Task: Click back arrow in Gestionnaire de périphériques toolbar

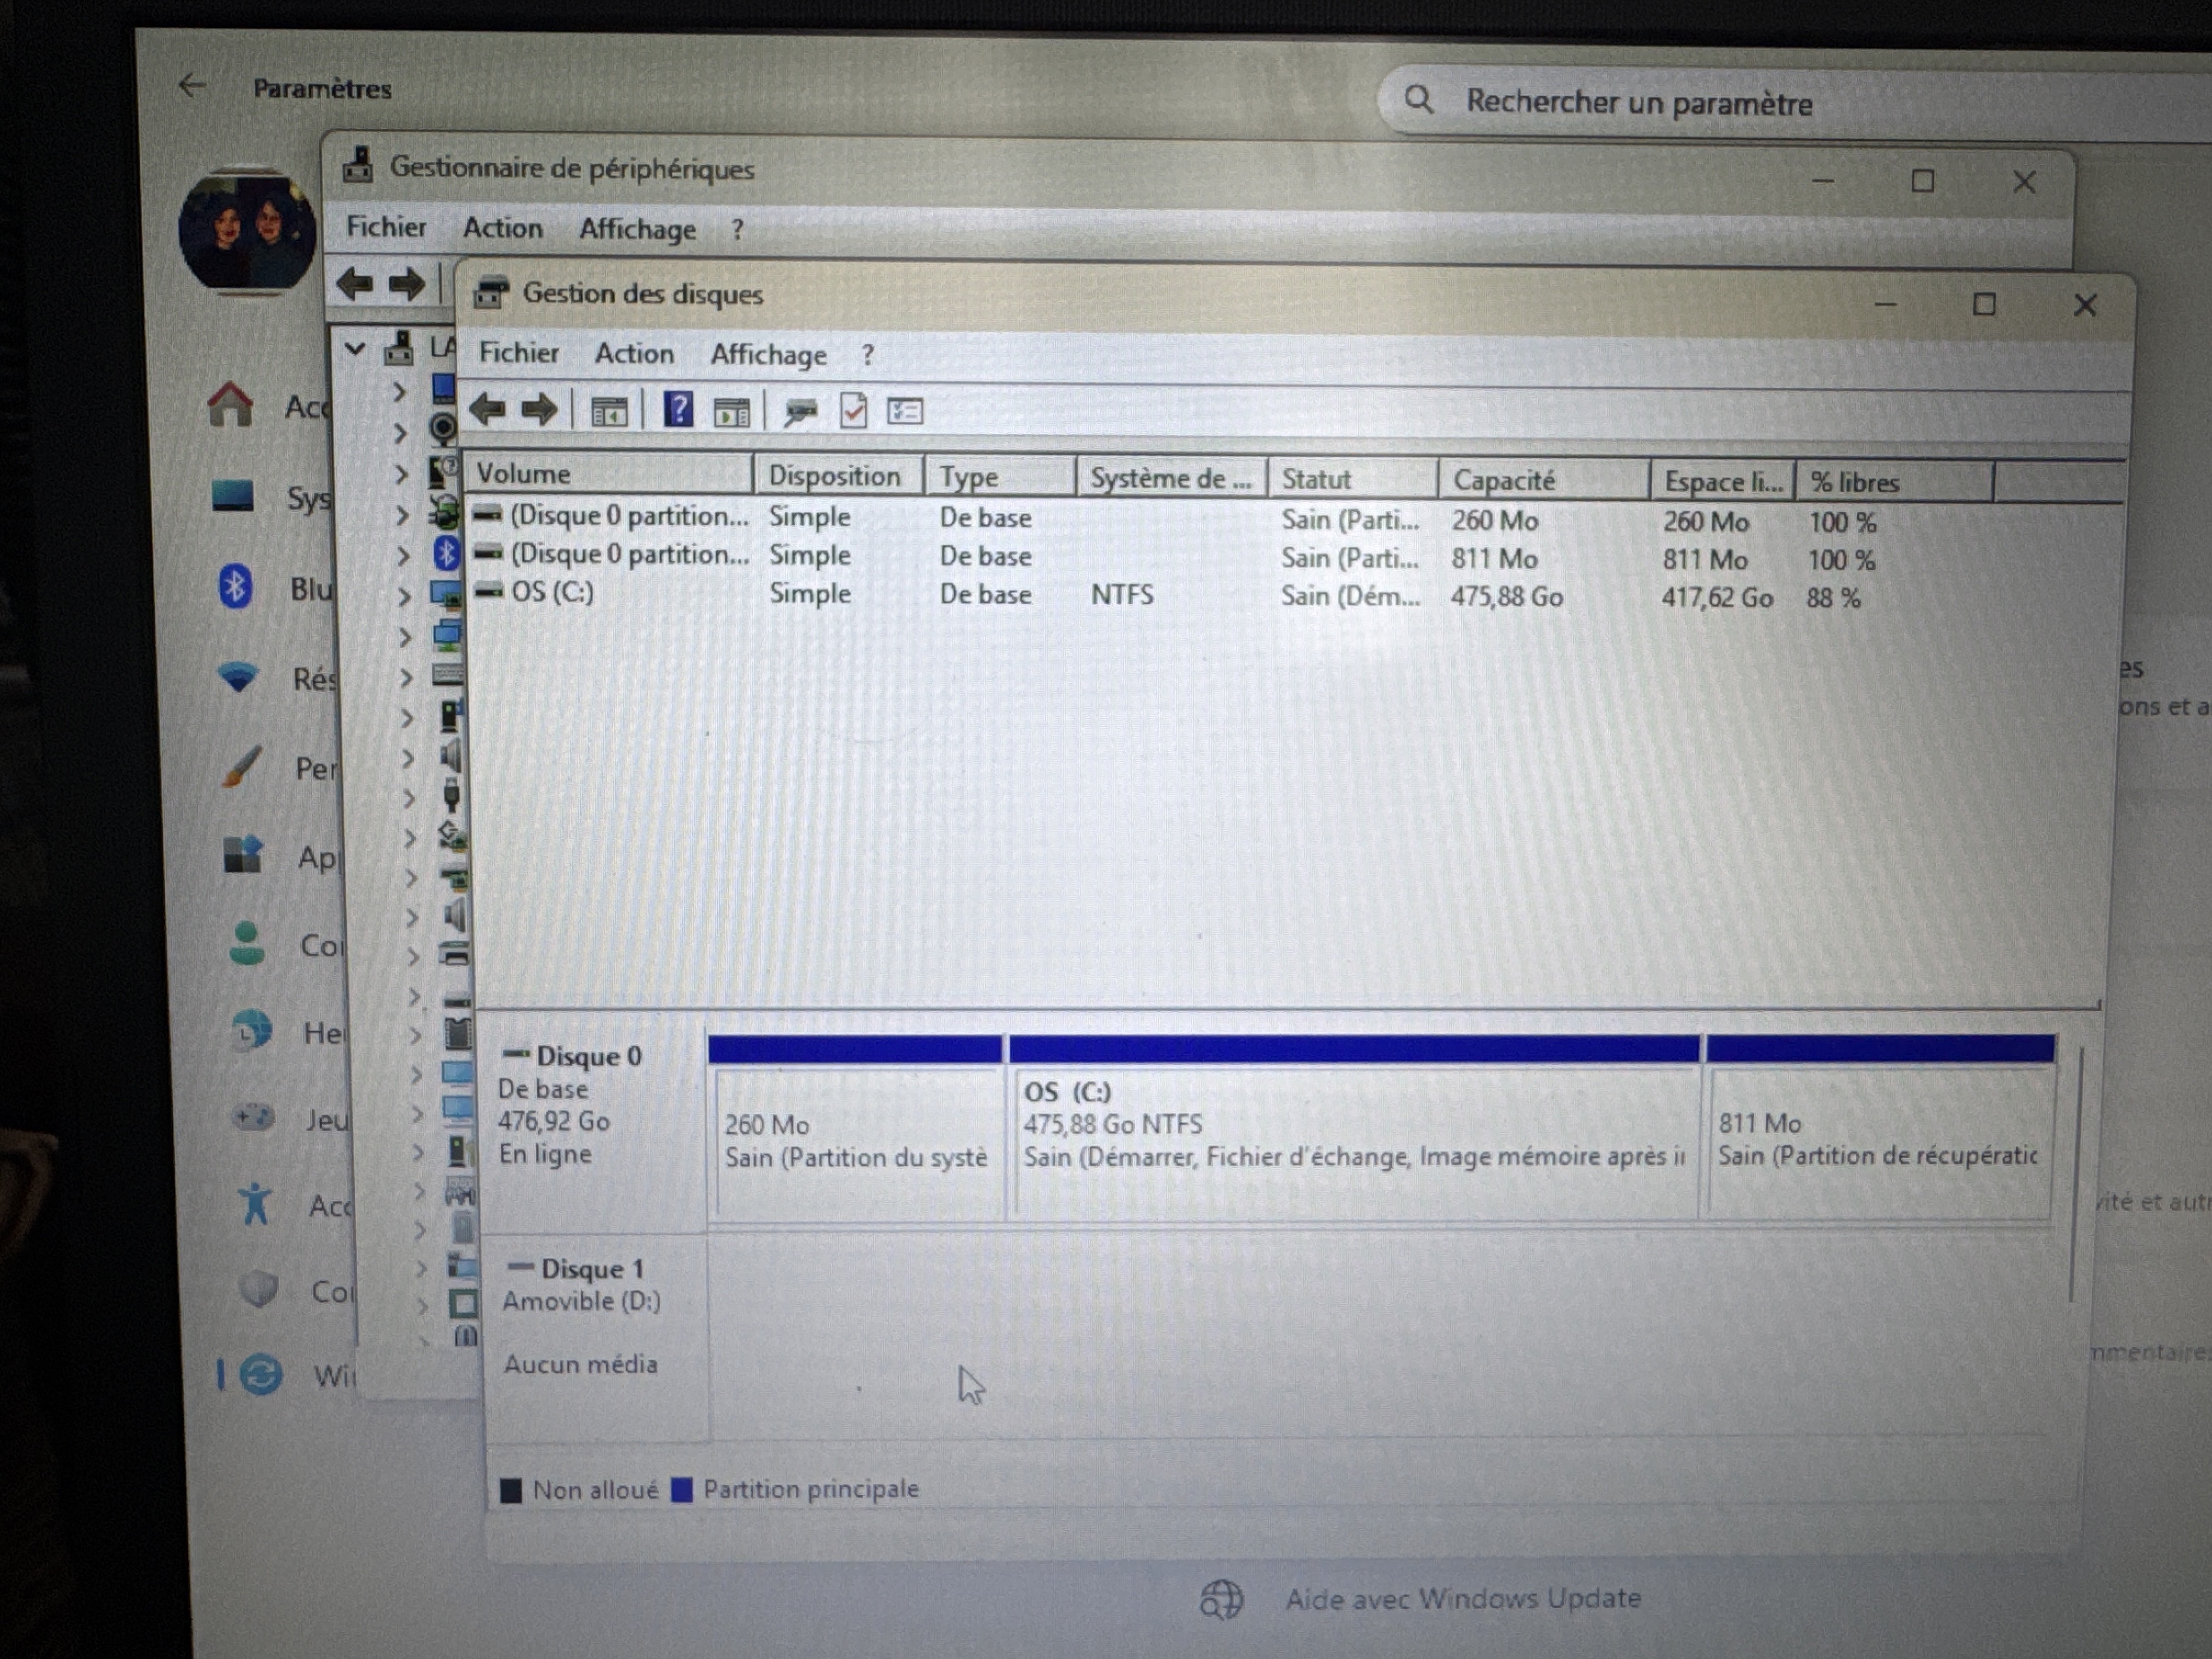Action: point(355,284)
